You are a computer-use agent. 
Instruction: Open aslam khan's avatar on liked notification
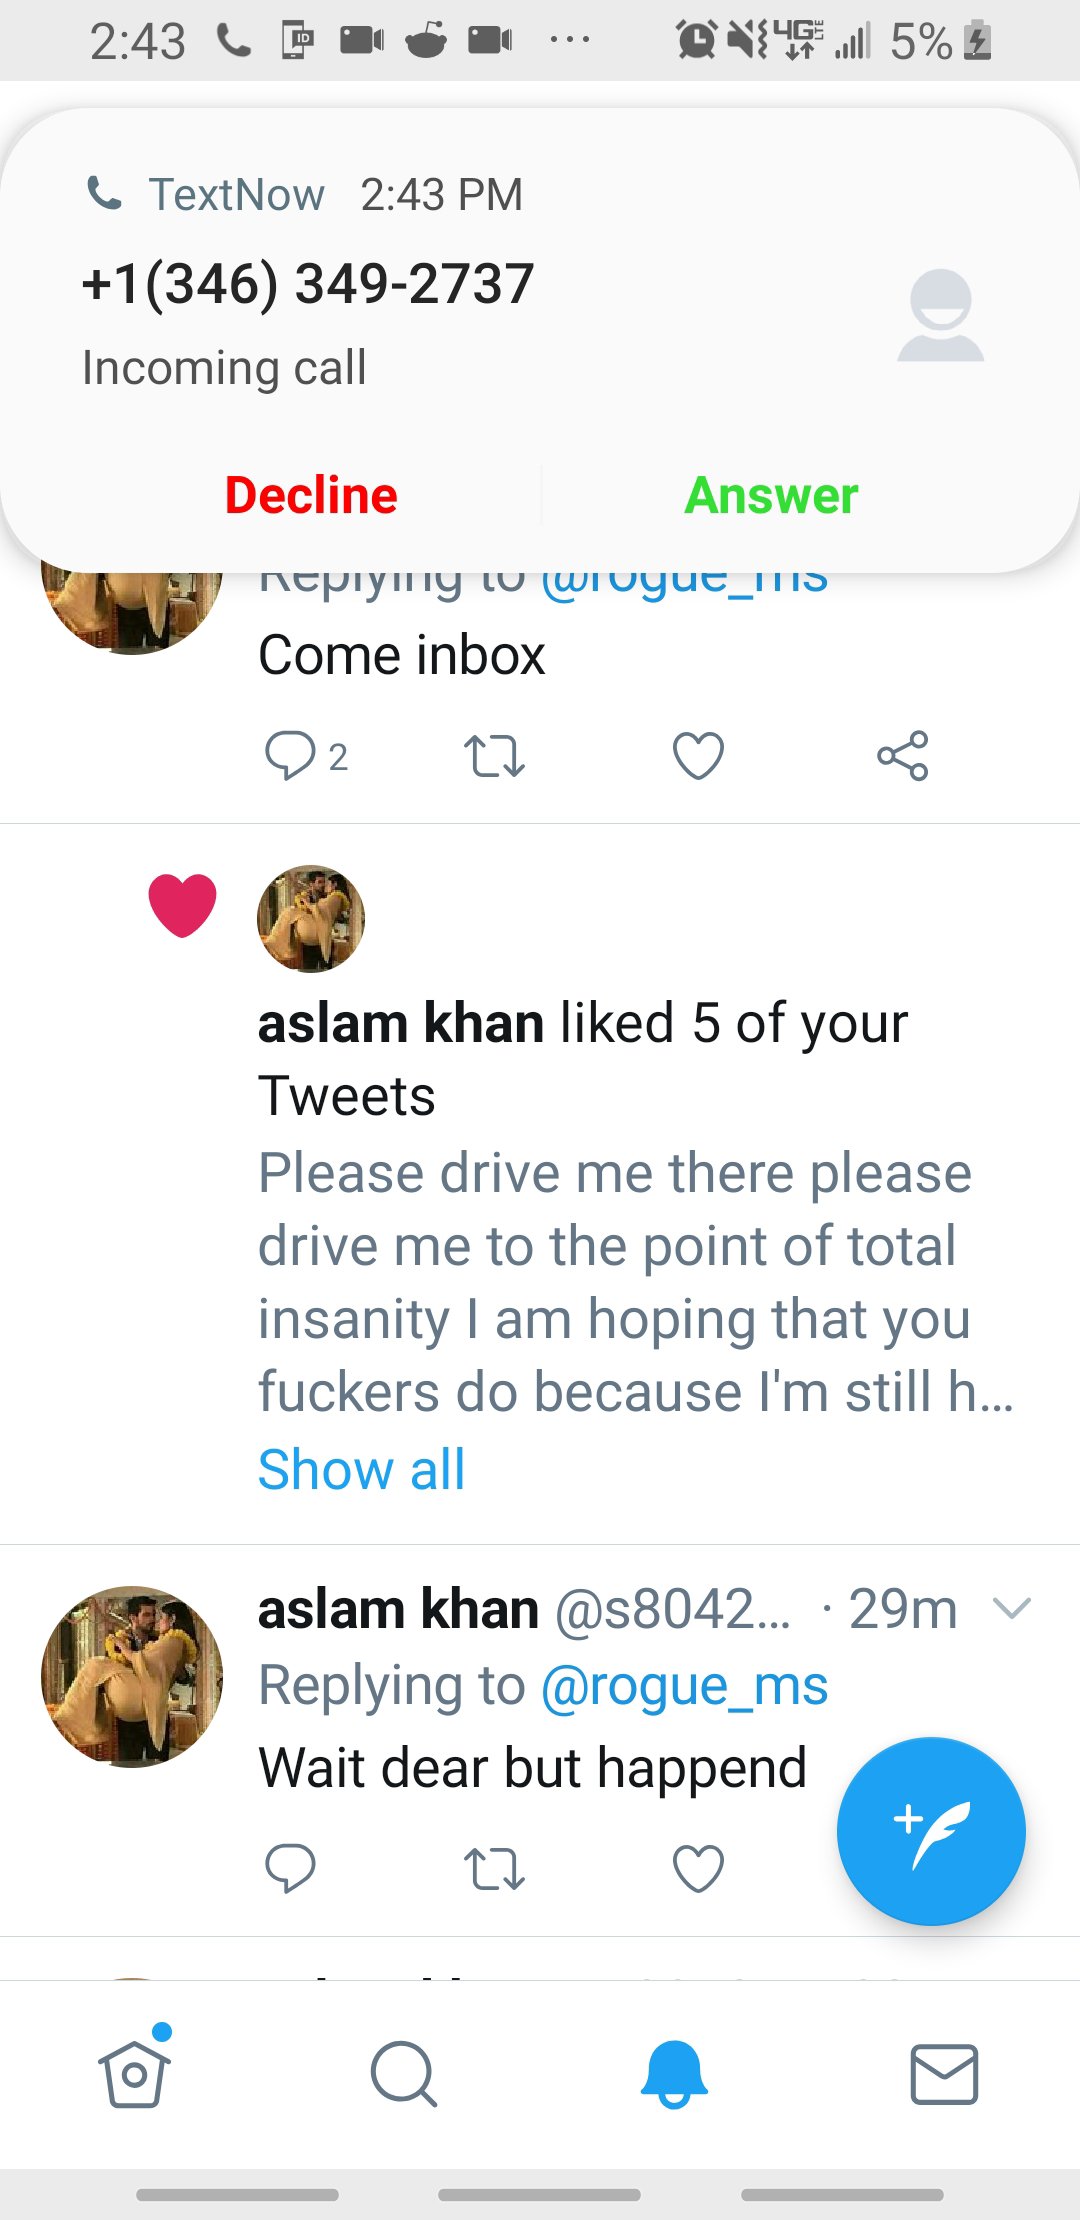point(311,918)
